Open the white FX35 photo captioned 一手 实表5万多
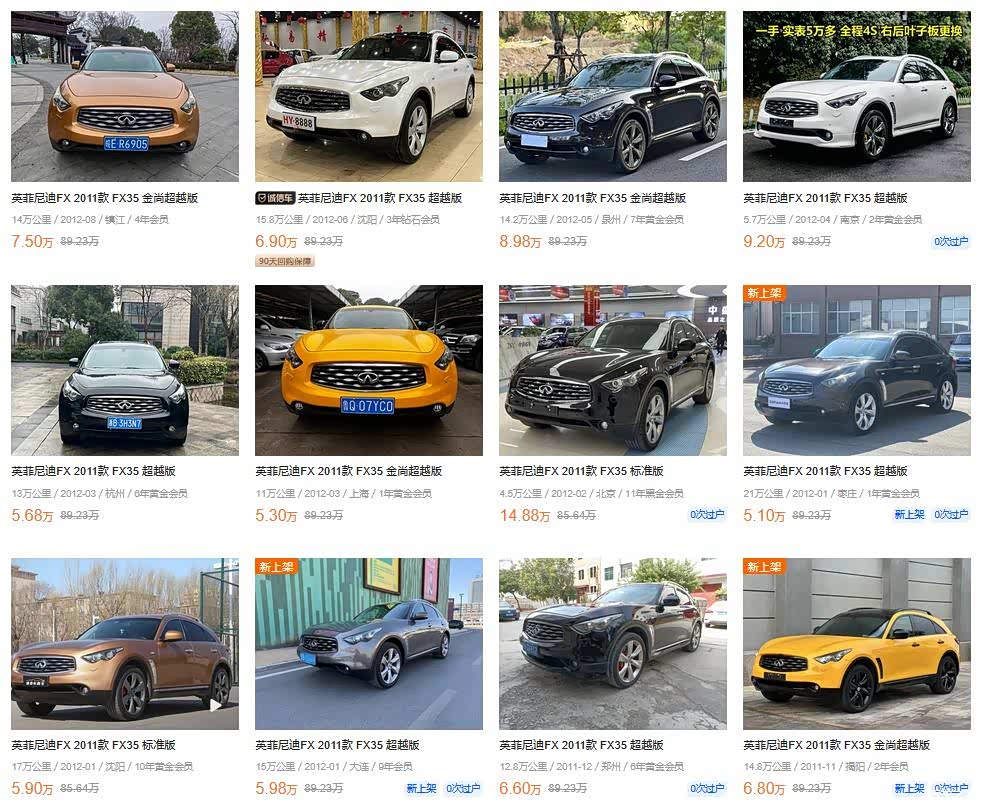This screenshot has height=808, width=982. pos(857,96)
